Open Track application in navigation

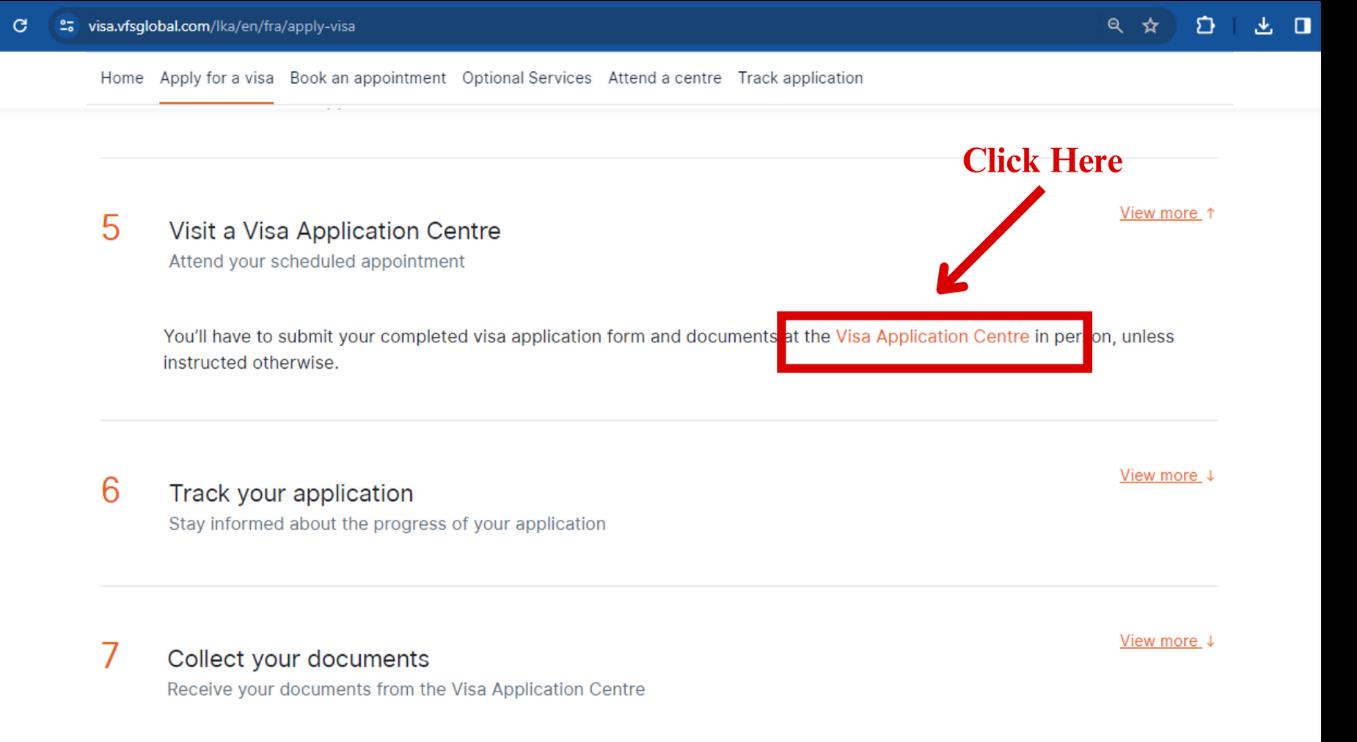(x=800, y=78)
